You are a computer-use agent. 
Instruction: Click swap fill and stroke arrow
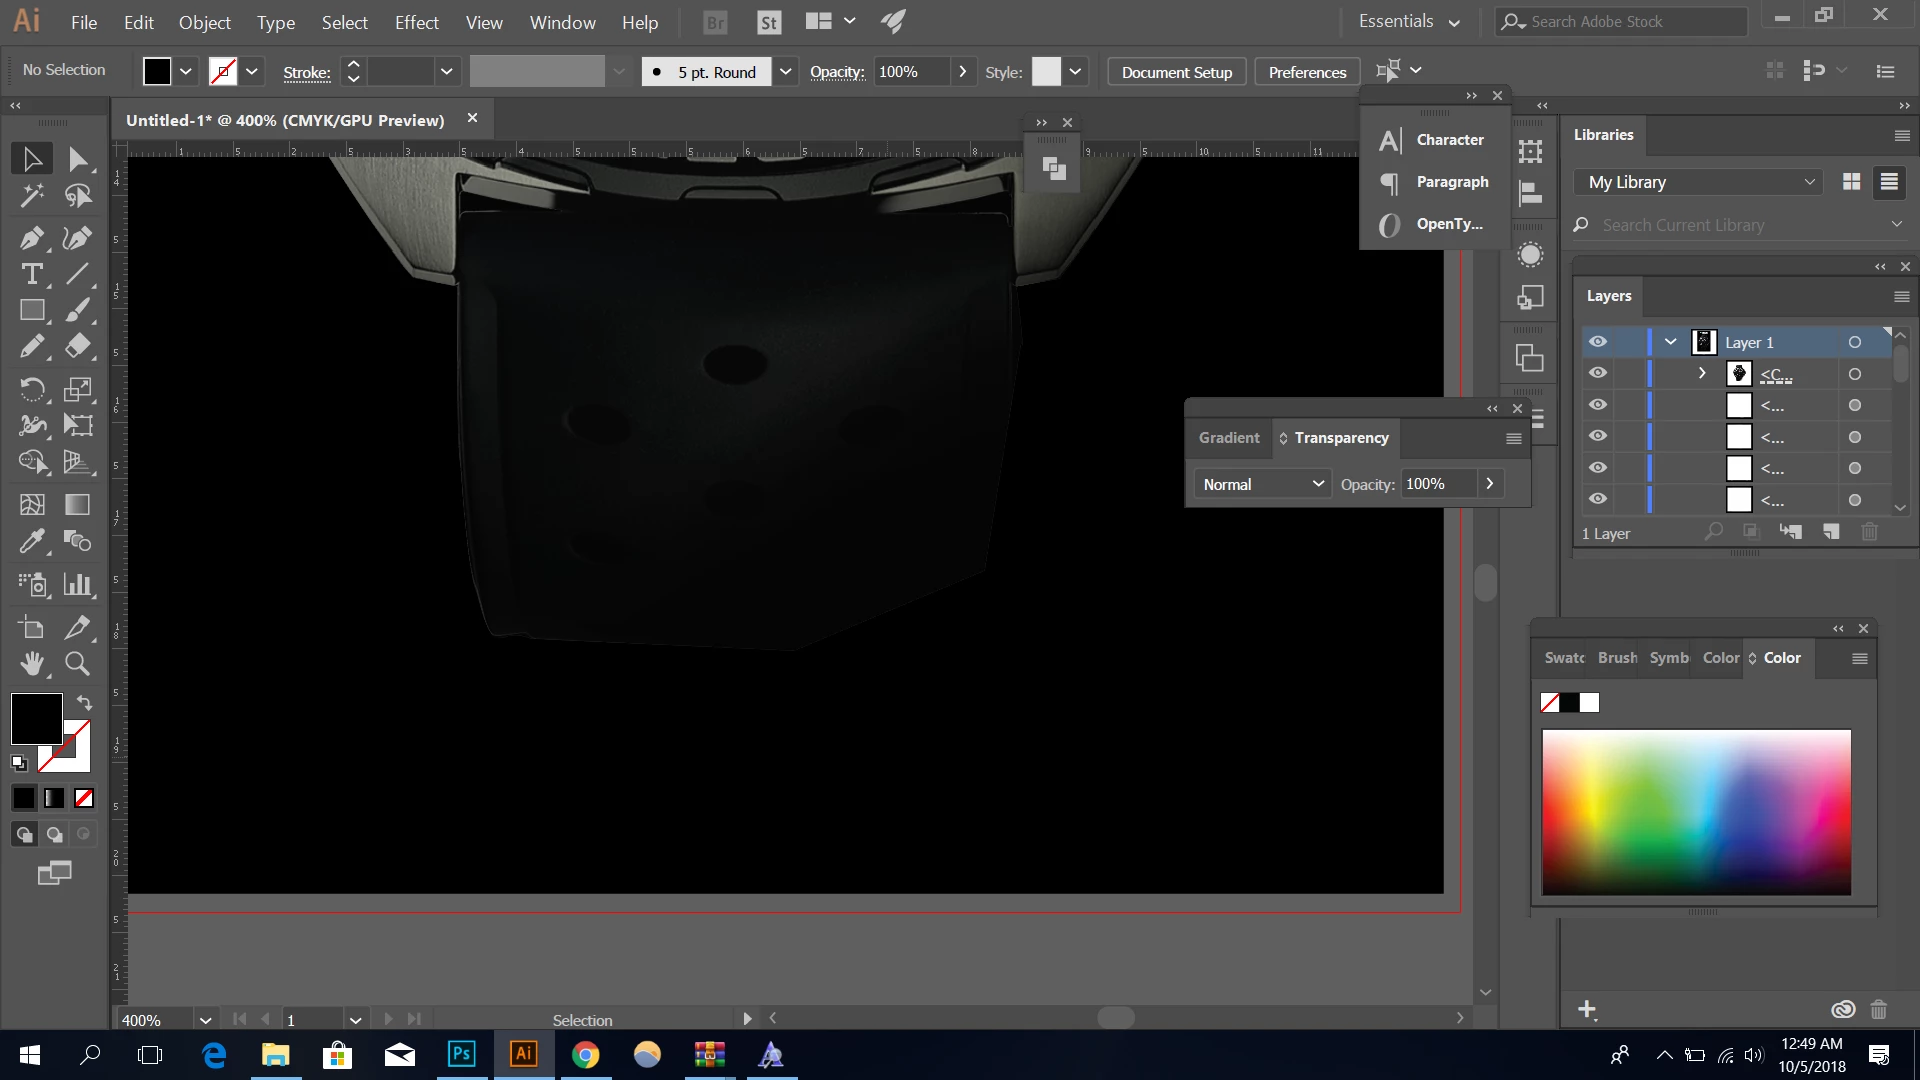point(85,703)
